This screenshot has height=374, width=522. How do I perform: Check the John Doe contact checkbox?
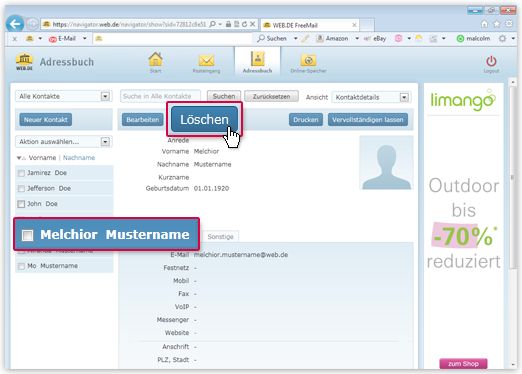21,204
